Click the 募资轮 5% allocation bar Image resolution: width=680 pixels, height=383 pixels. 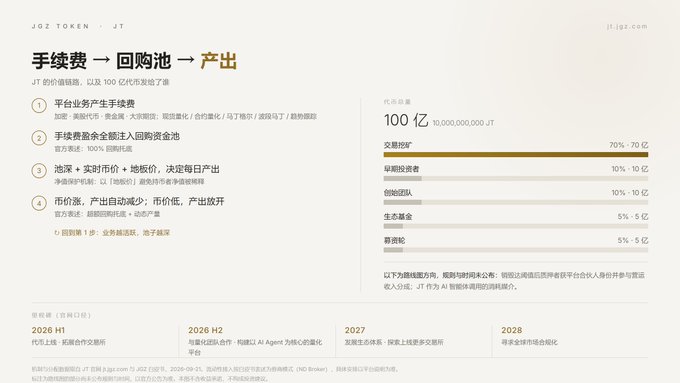pos(516,250)
